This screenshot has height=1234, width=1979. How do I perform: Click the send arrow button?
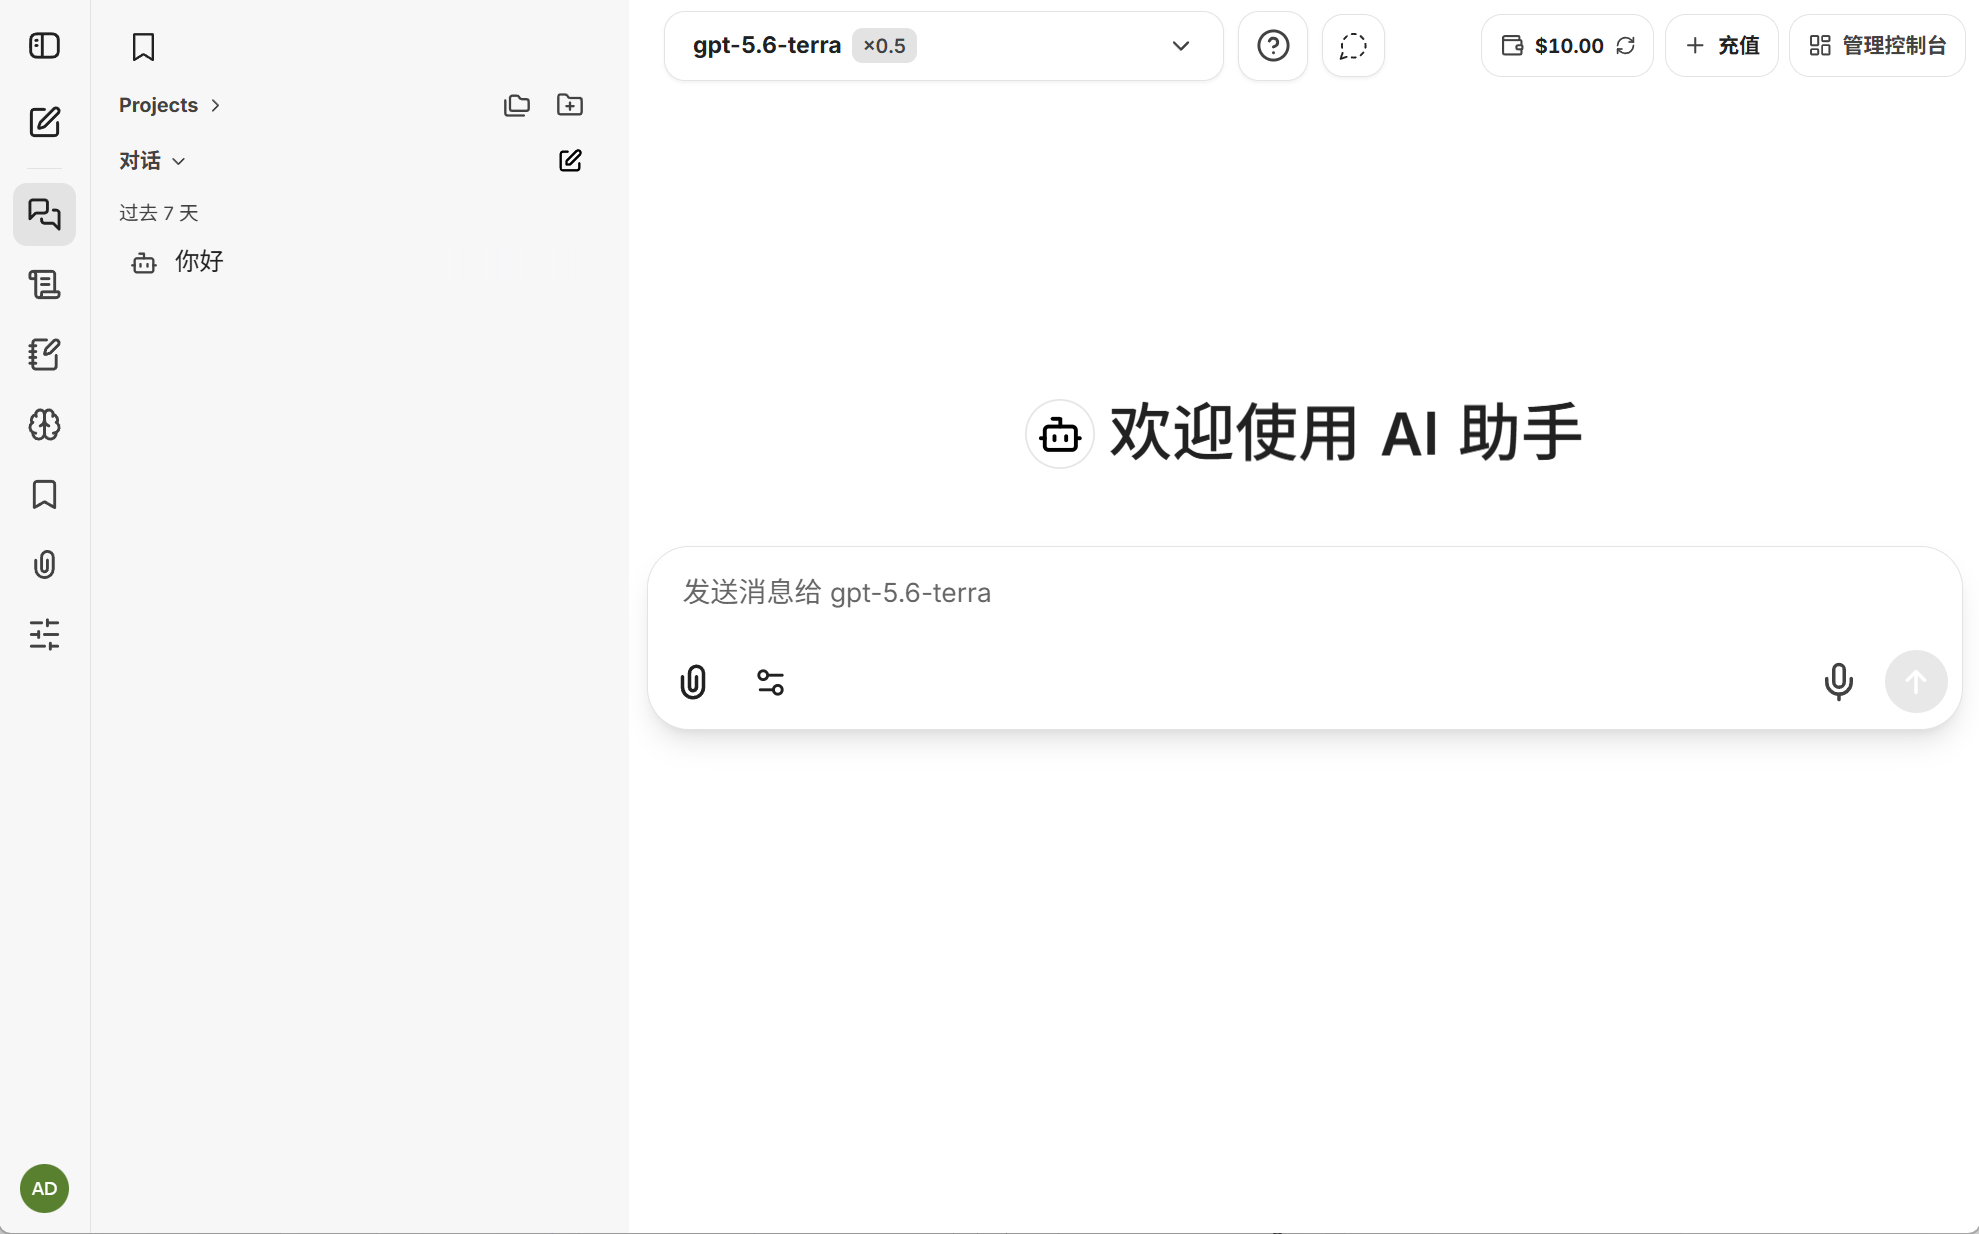(1916, 682)
